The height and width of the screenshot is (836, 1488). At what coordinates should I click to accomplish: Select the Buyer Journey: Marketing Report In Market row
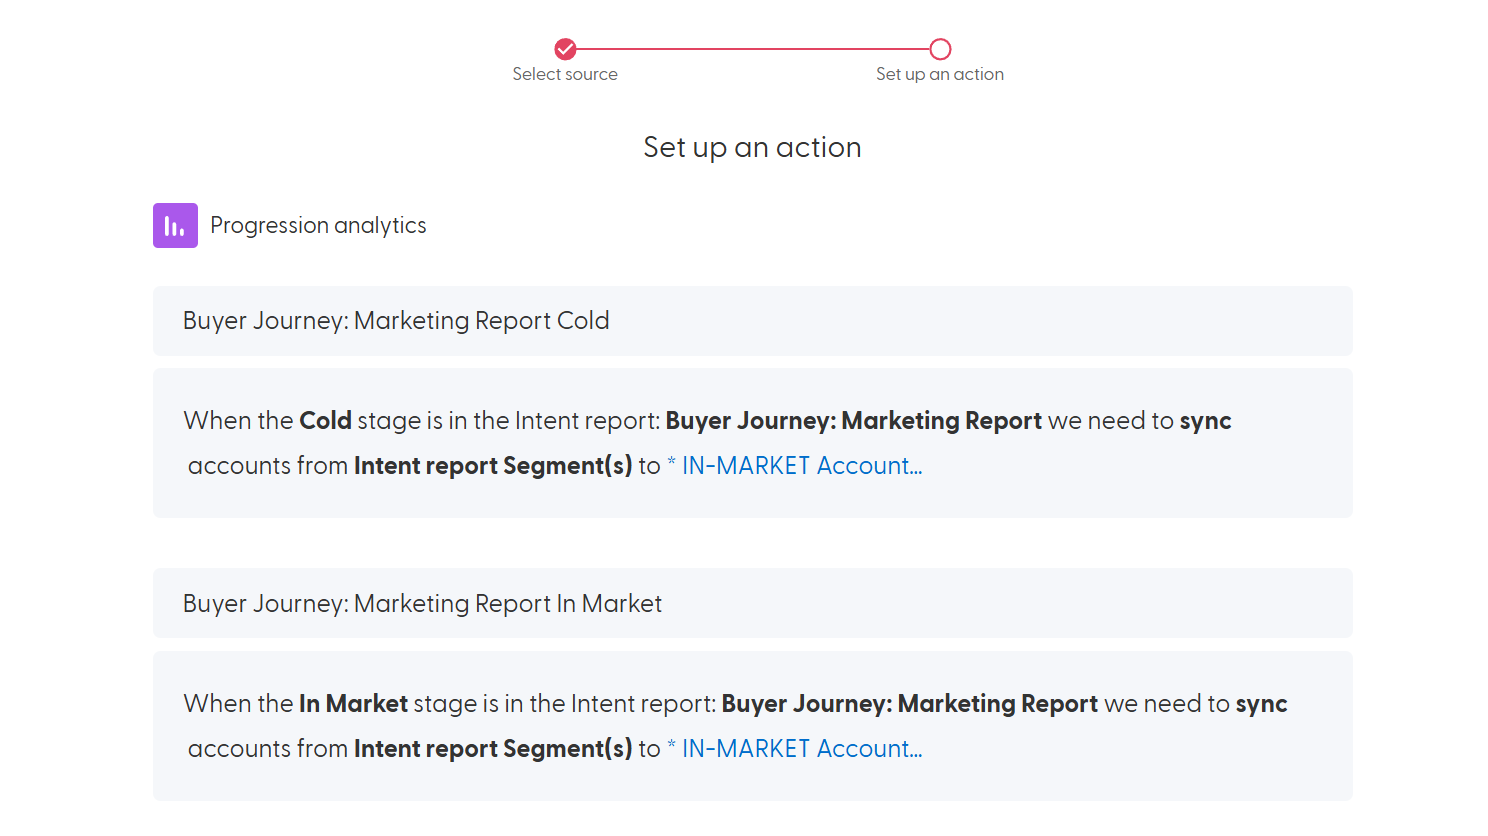752,603
